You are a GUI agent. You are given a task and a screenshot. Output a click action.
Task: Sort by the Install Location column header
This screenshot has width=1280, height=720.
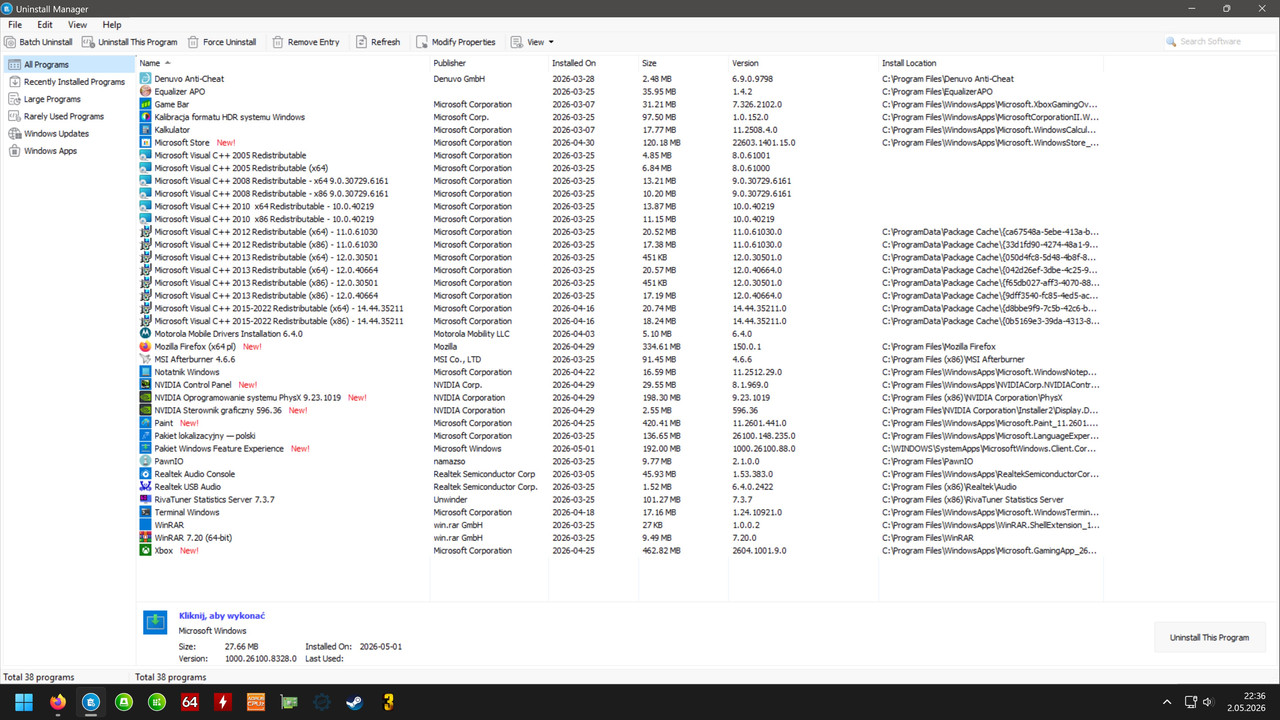point(990,63)
